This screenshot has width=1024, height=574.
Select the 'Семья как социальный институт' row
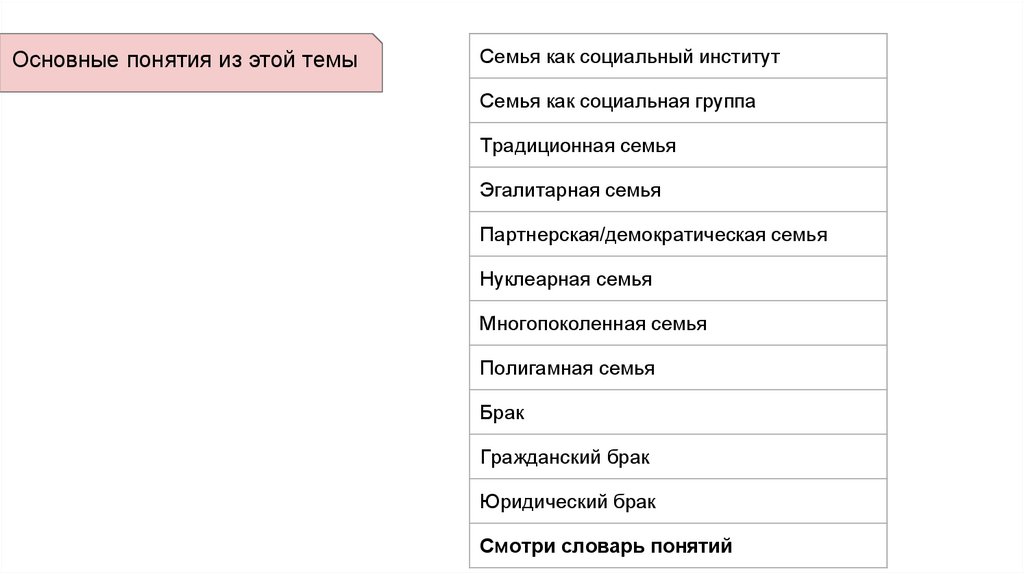(677, 57)
